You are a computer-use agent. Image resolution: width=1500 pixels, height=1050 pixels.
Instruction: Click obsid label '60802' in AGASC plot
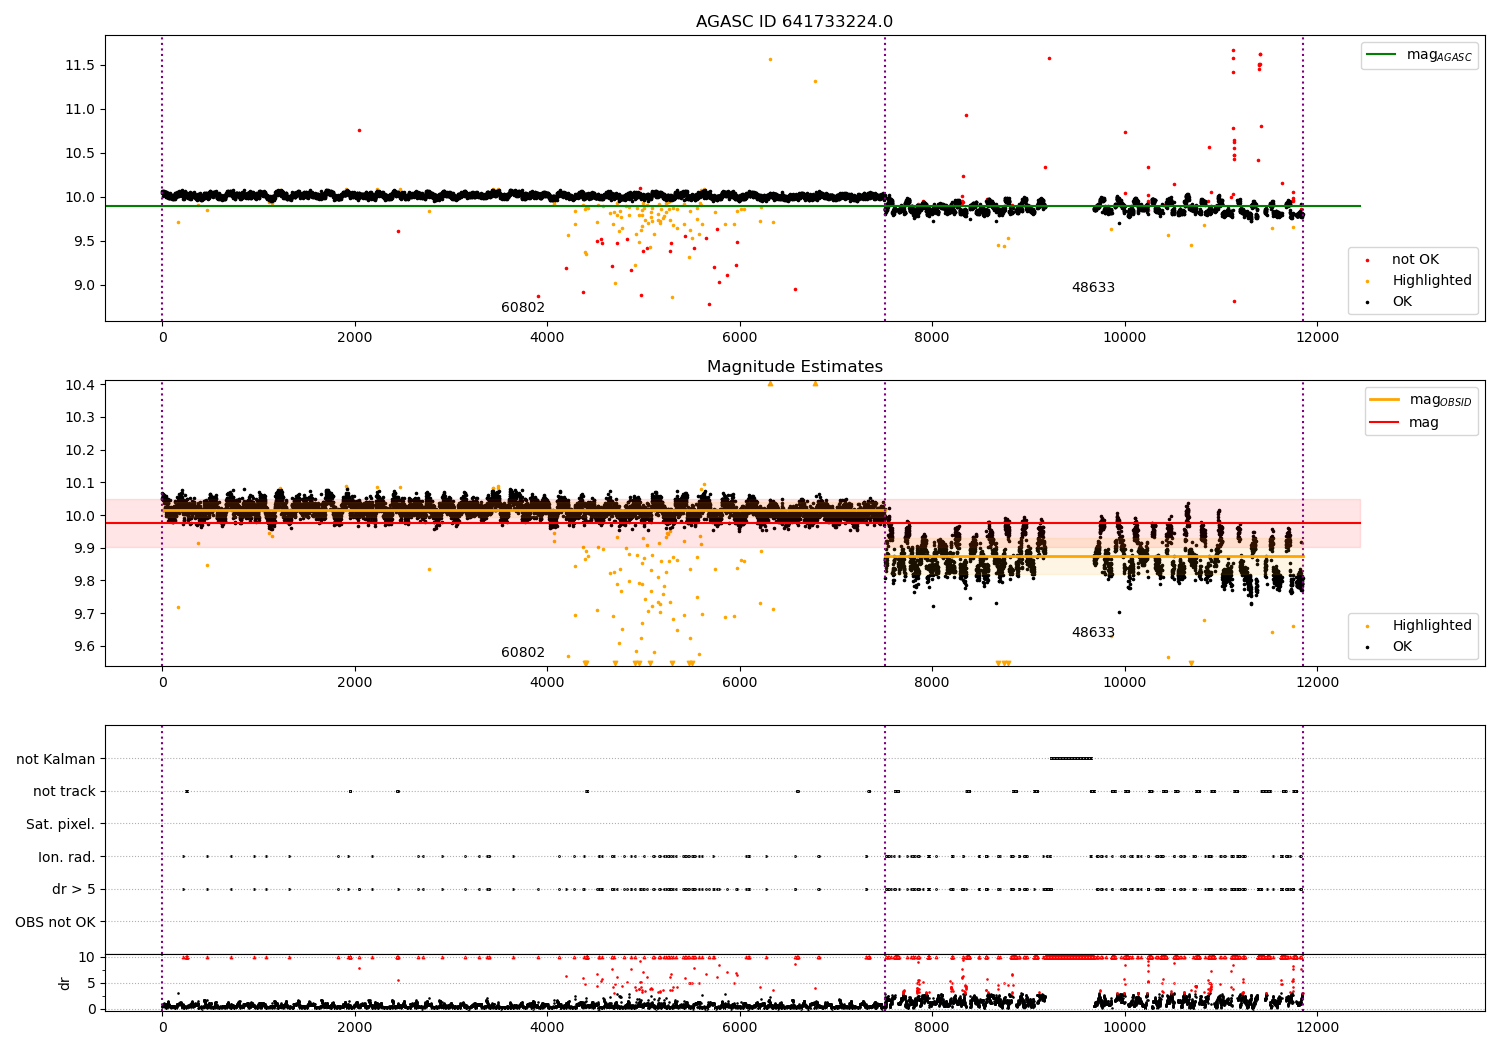click(x=523, y=308)
